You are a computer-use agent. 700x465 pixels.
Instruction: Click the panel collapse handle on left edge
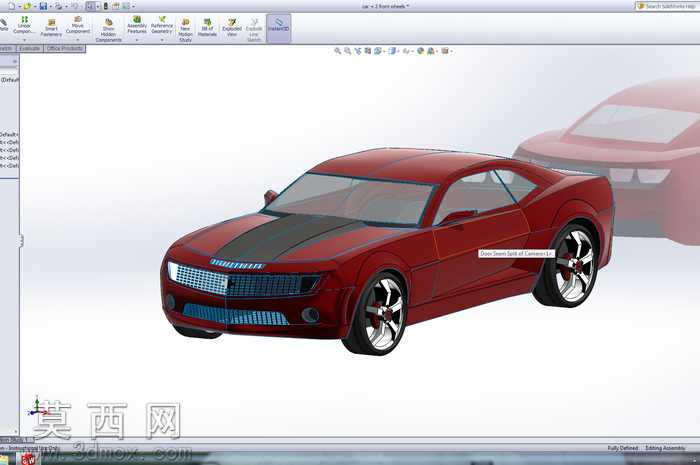point(21,241)
